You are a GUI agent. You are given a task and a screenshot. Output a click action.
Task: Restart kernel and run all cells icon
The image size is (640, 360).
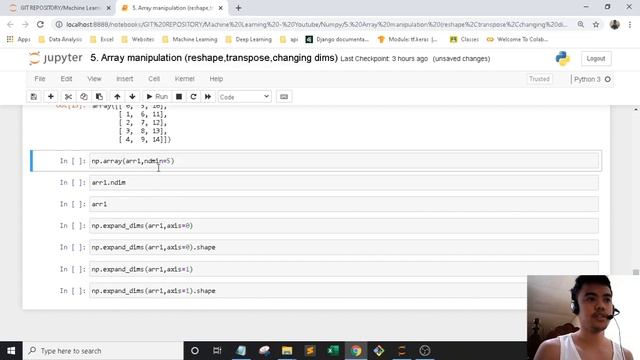(x=208, y=97)
